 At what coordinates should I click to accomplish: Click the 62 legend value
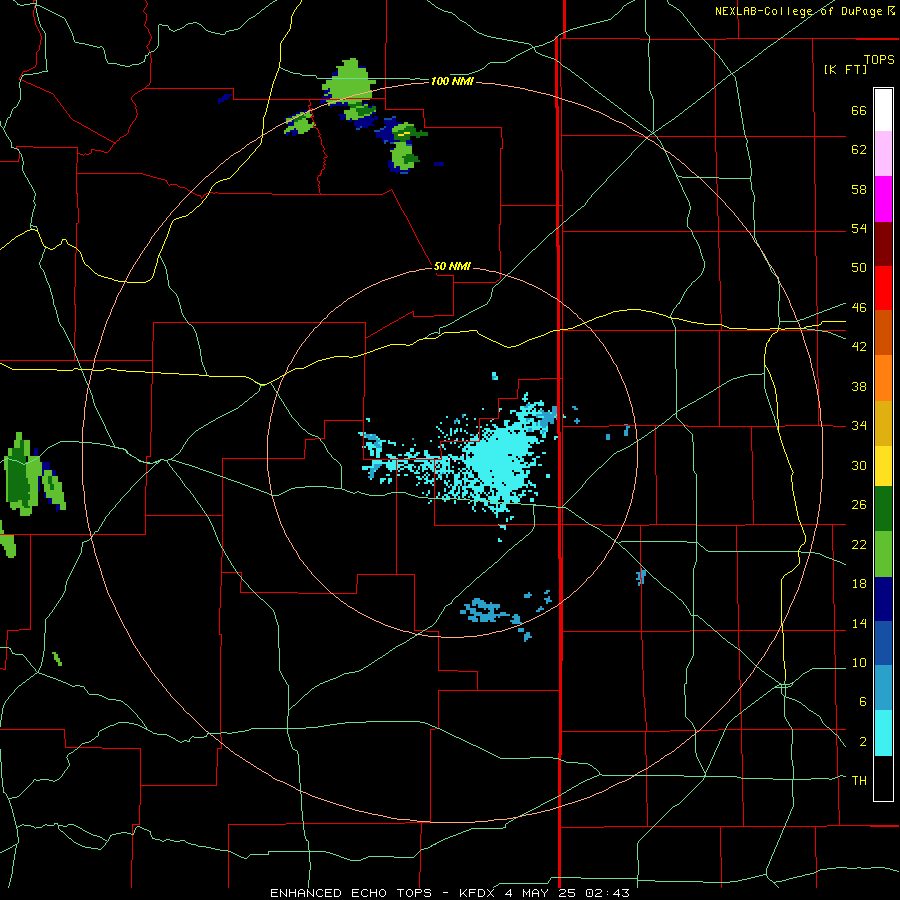[x=859, y=150]
